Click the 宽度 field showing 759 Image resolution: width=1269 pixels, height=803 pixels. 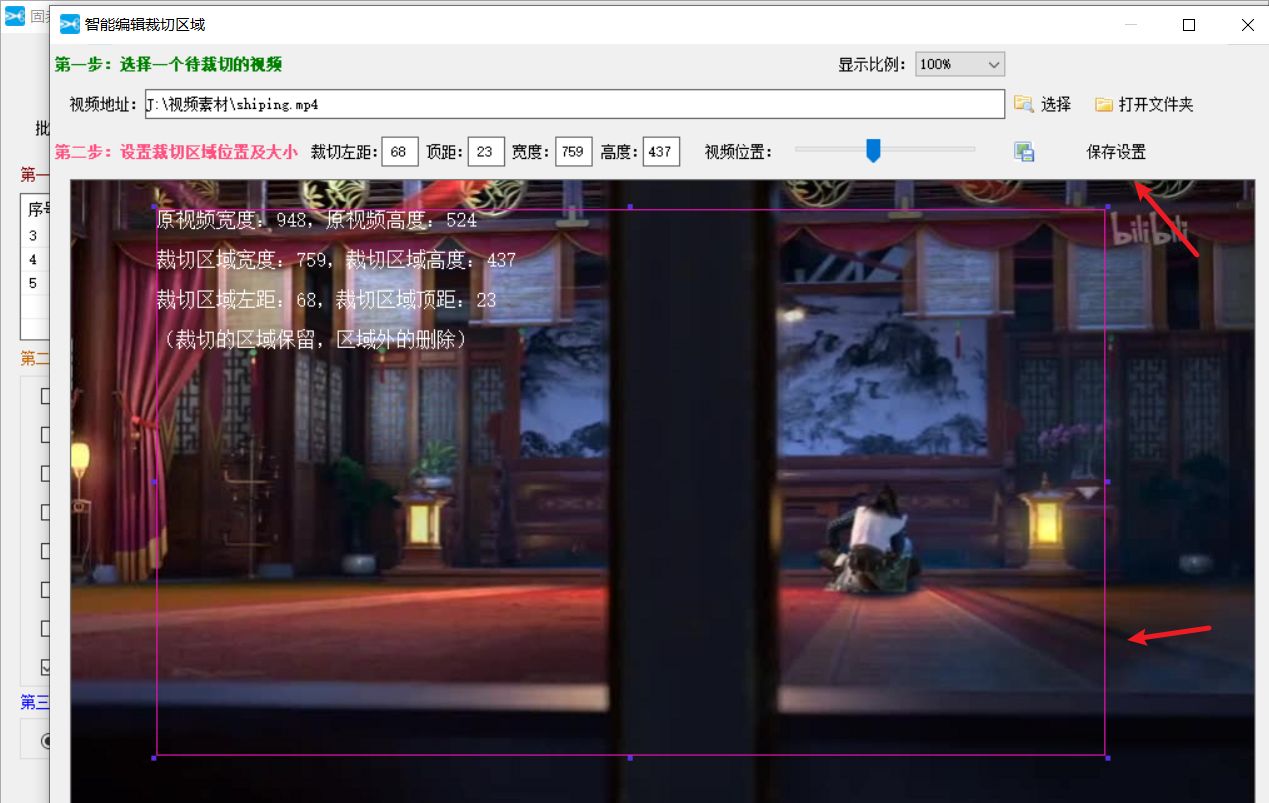[x=573, y=152]
